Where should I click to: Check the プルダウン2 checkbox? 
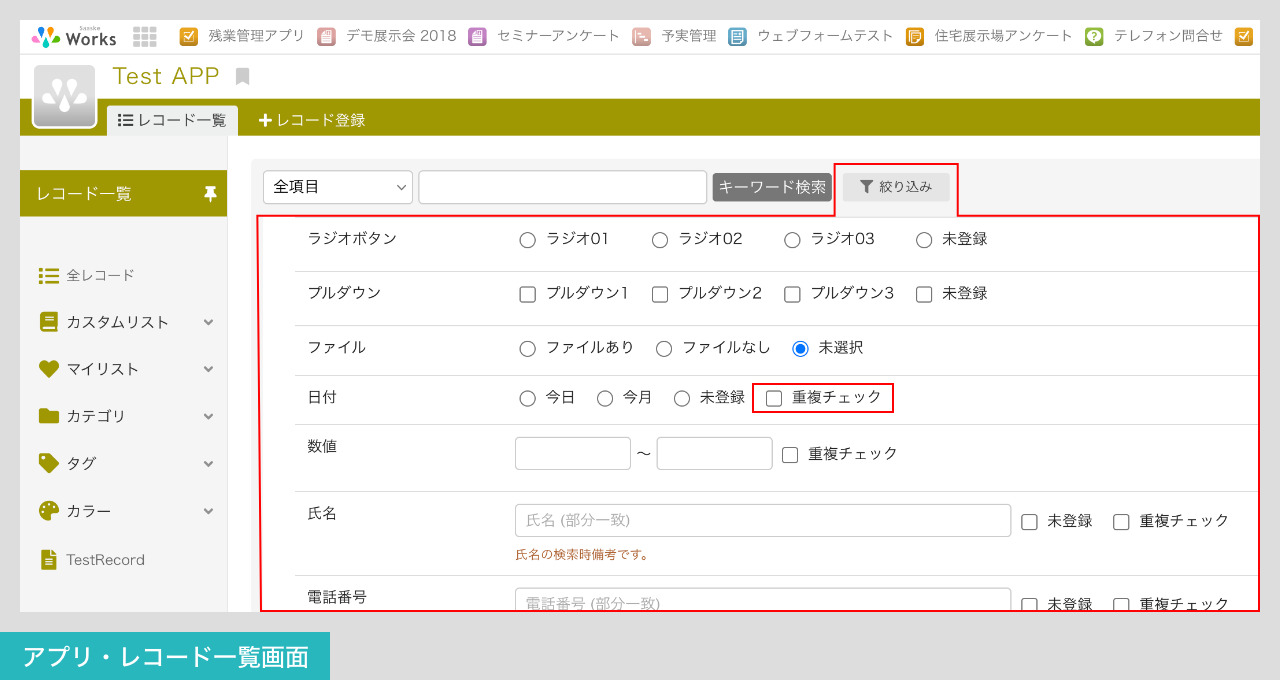tap(660, 294)
